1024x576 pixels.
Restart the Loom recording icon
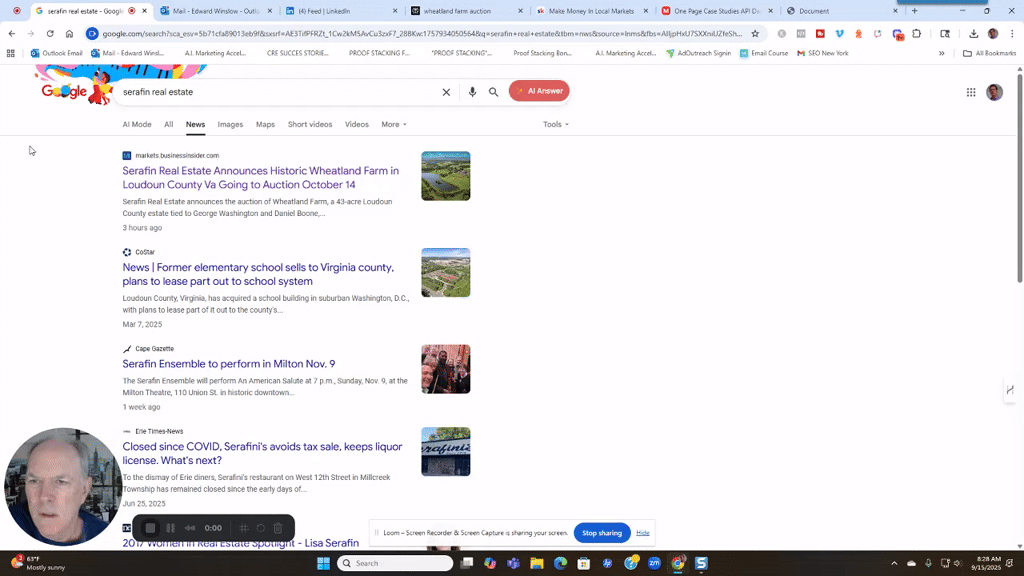261,528
